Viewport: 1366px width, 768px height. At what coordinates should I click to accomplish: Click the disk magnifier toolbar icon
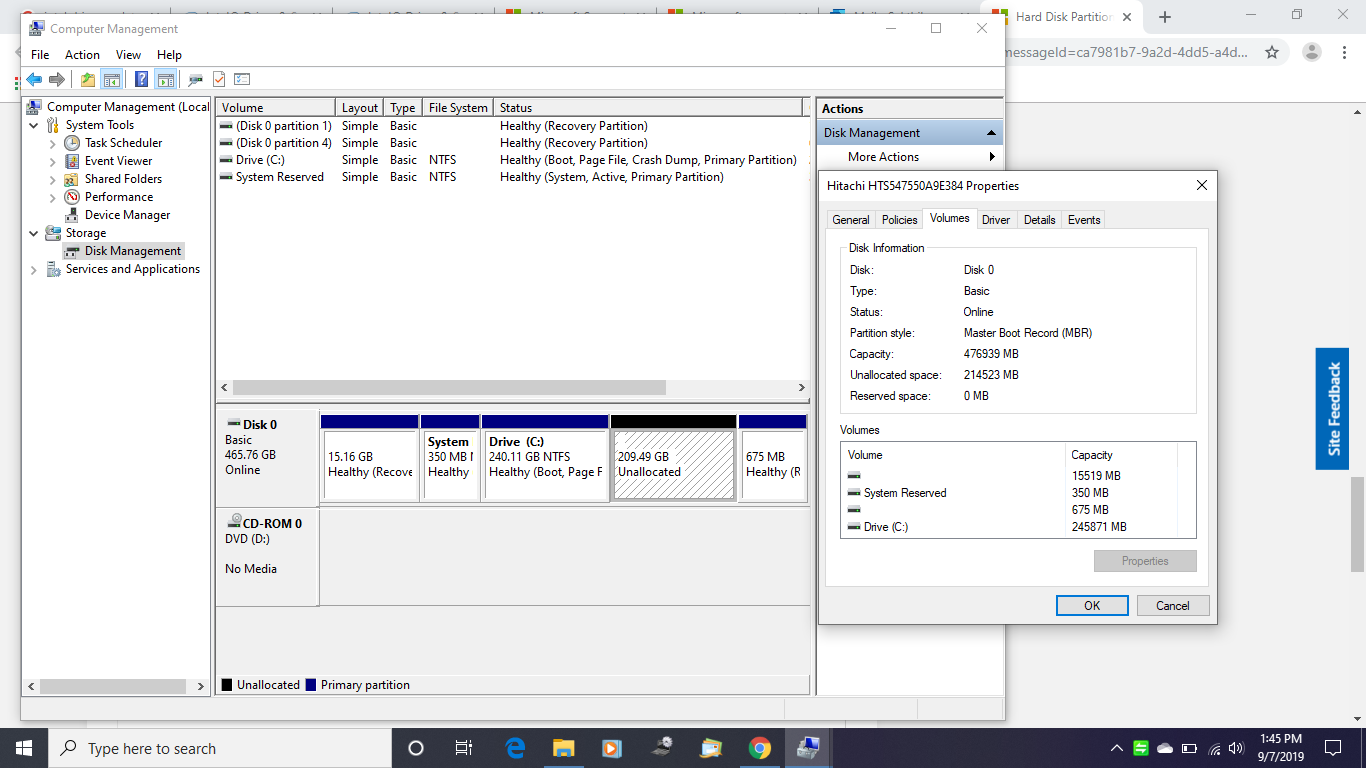point(196,80)
